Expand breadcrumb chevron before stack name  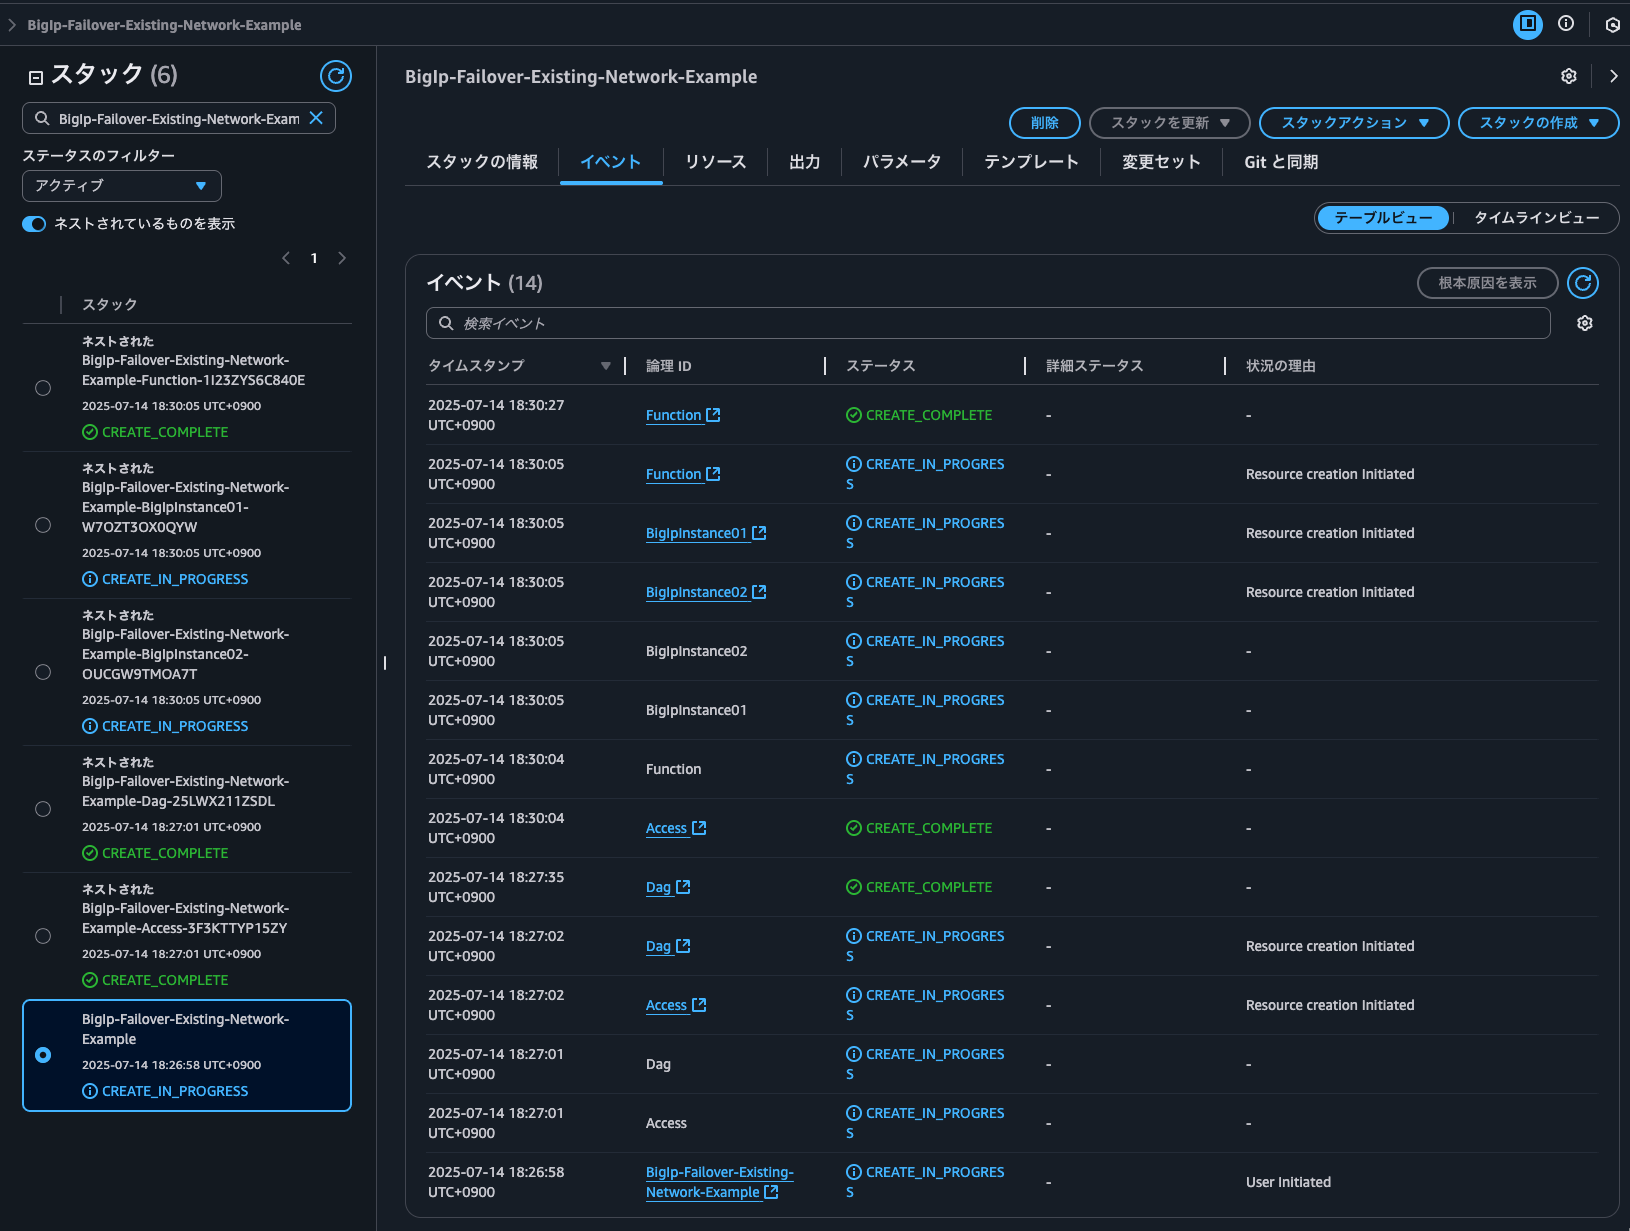(x=12, y=25)
